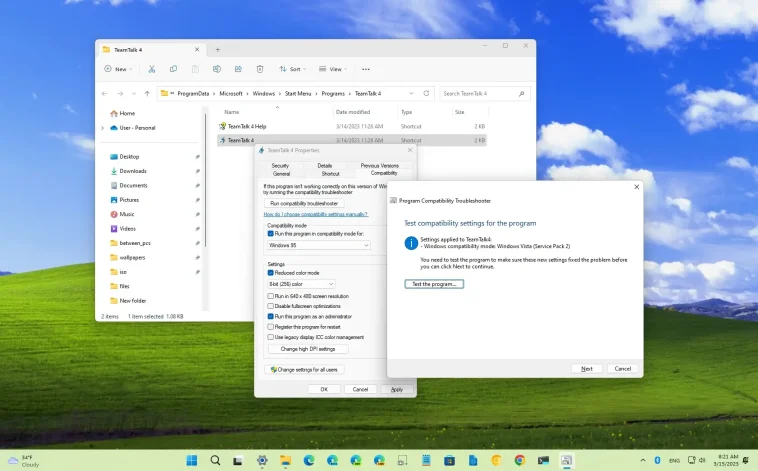Viewport: 758px width, 471px height.
Task: Open the Sort dropdown in Explorer toolbar
Action: [x=294, y=69]
